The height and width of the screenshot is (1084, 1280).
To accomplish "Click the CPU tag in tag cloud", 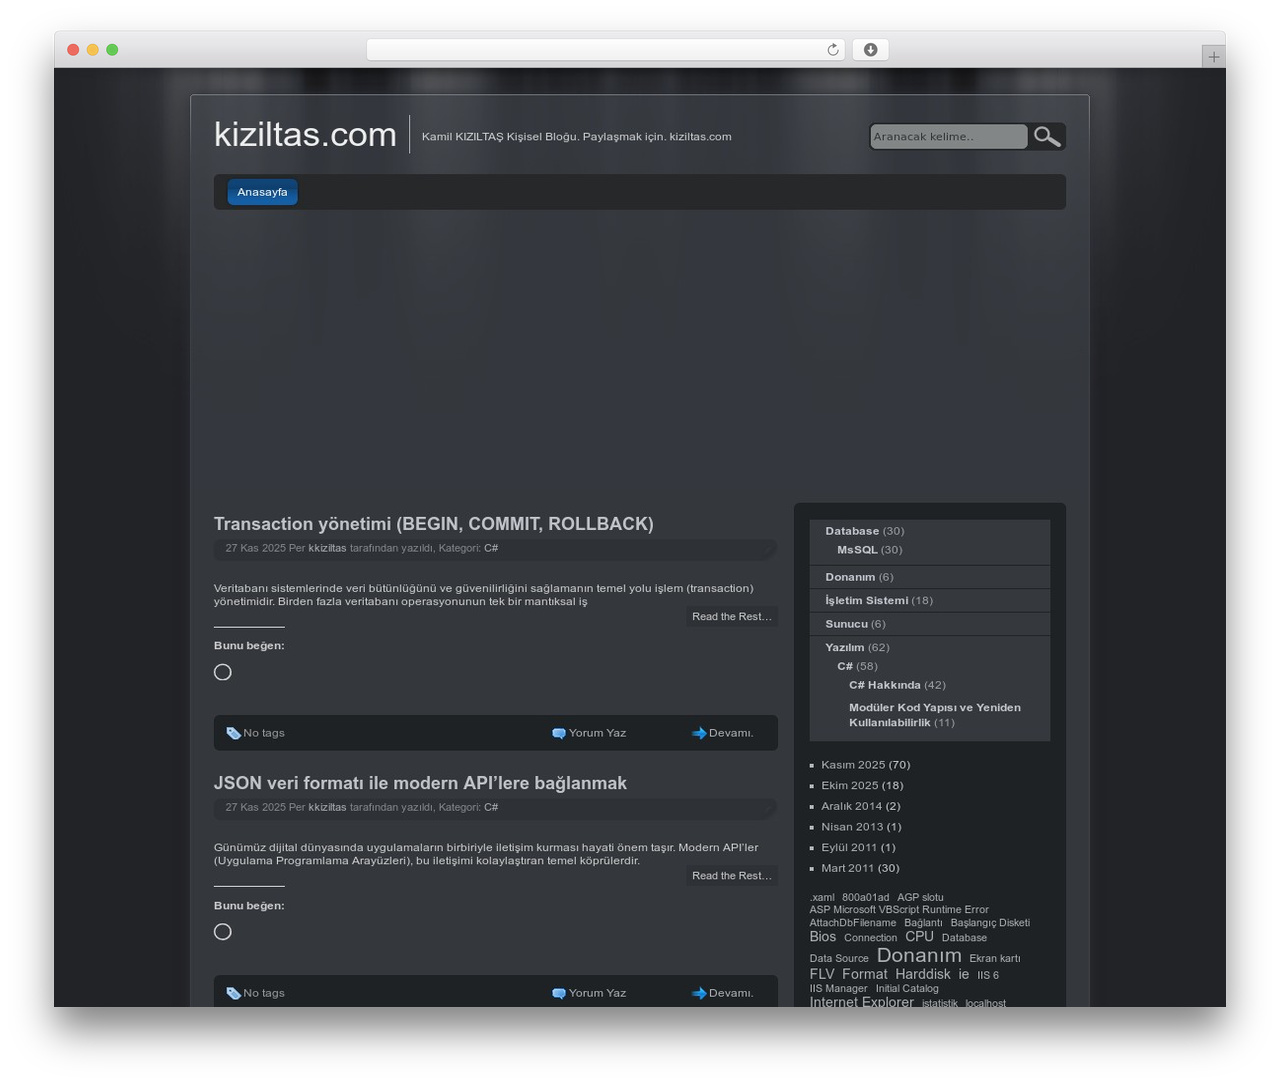I will coord(919,937).
